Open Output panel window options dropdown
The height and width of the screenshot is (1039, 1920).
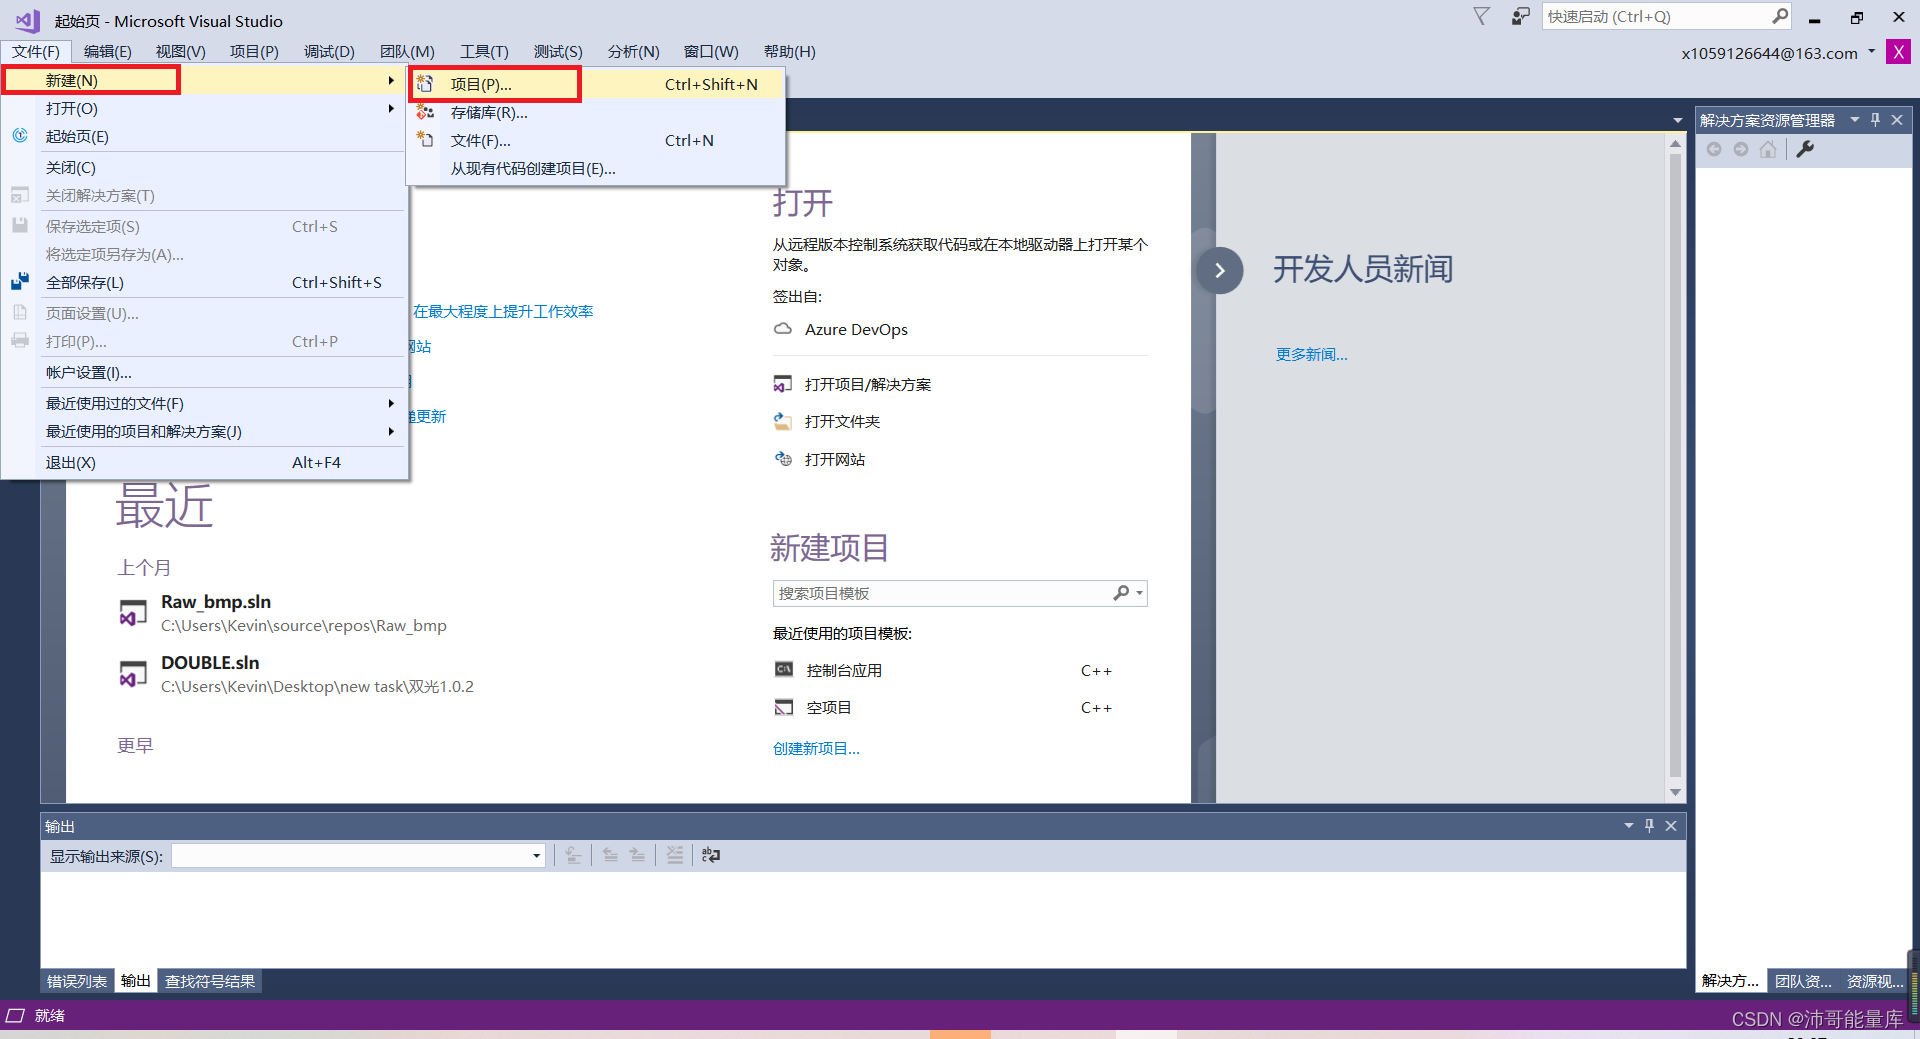point(1629,826)
